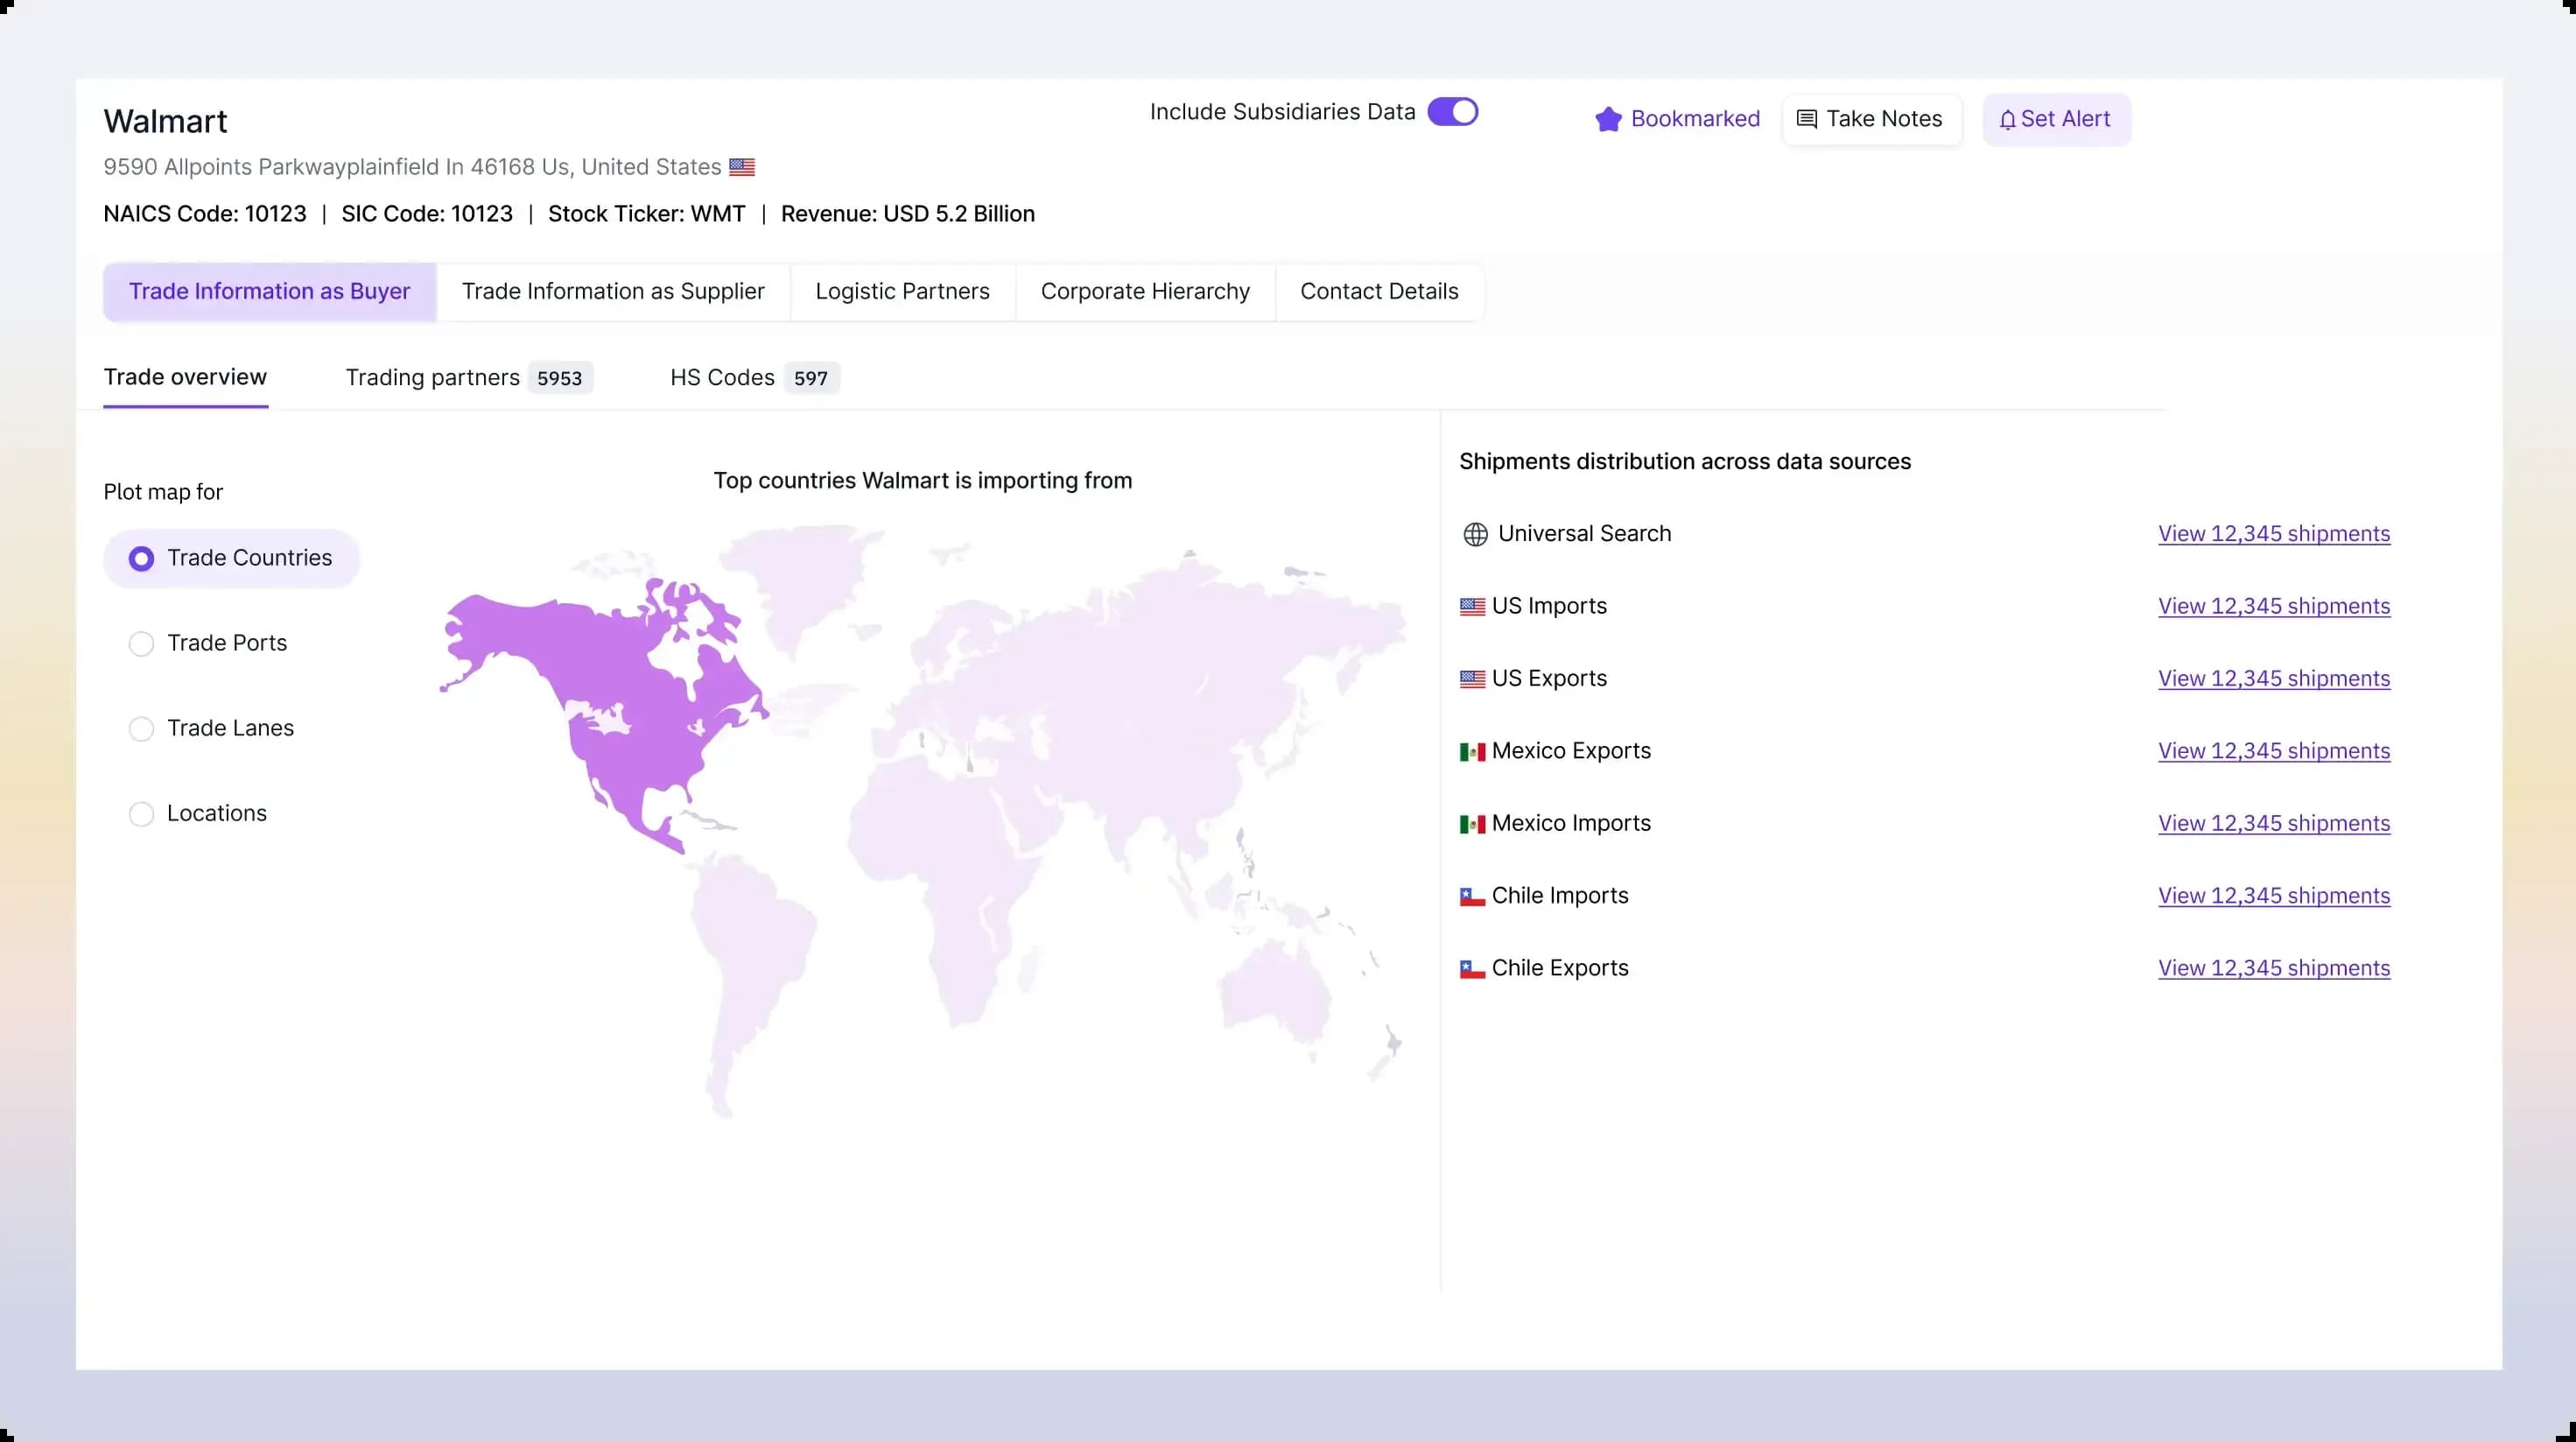Select the Locations radio button
Image resolution: width=2576 pixels, height=1442 pixels.
point(141,813)
